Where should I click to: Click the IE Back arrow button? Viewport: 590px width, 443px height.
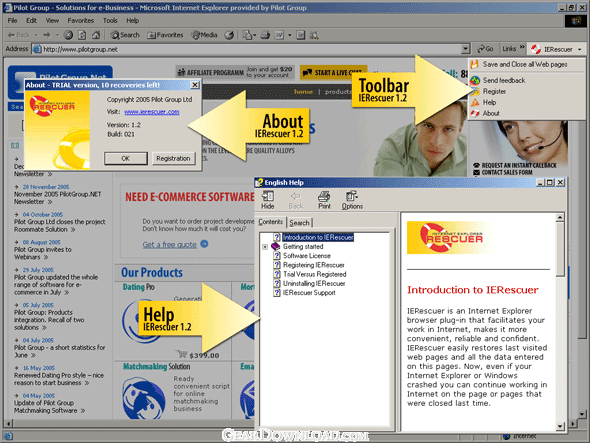tap(19, 35)
